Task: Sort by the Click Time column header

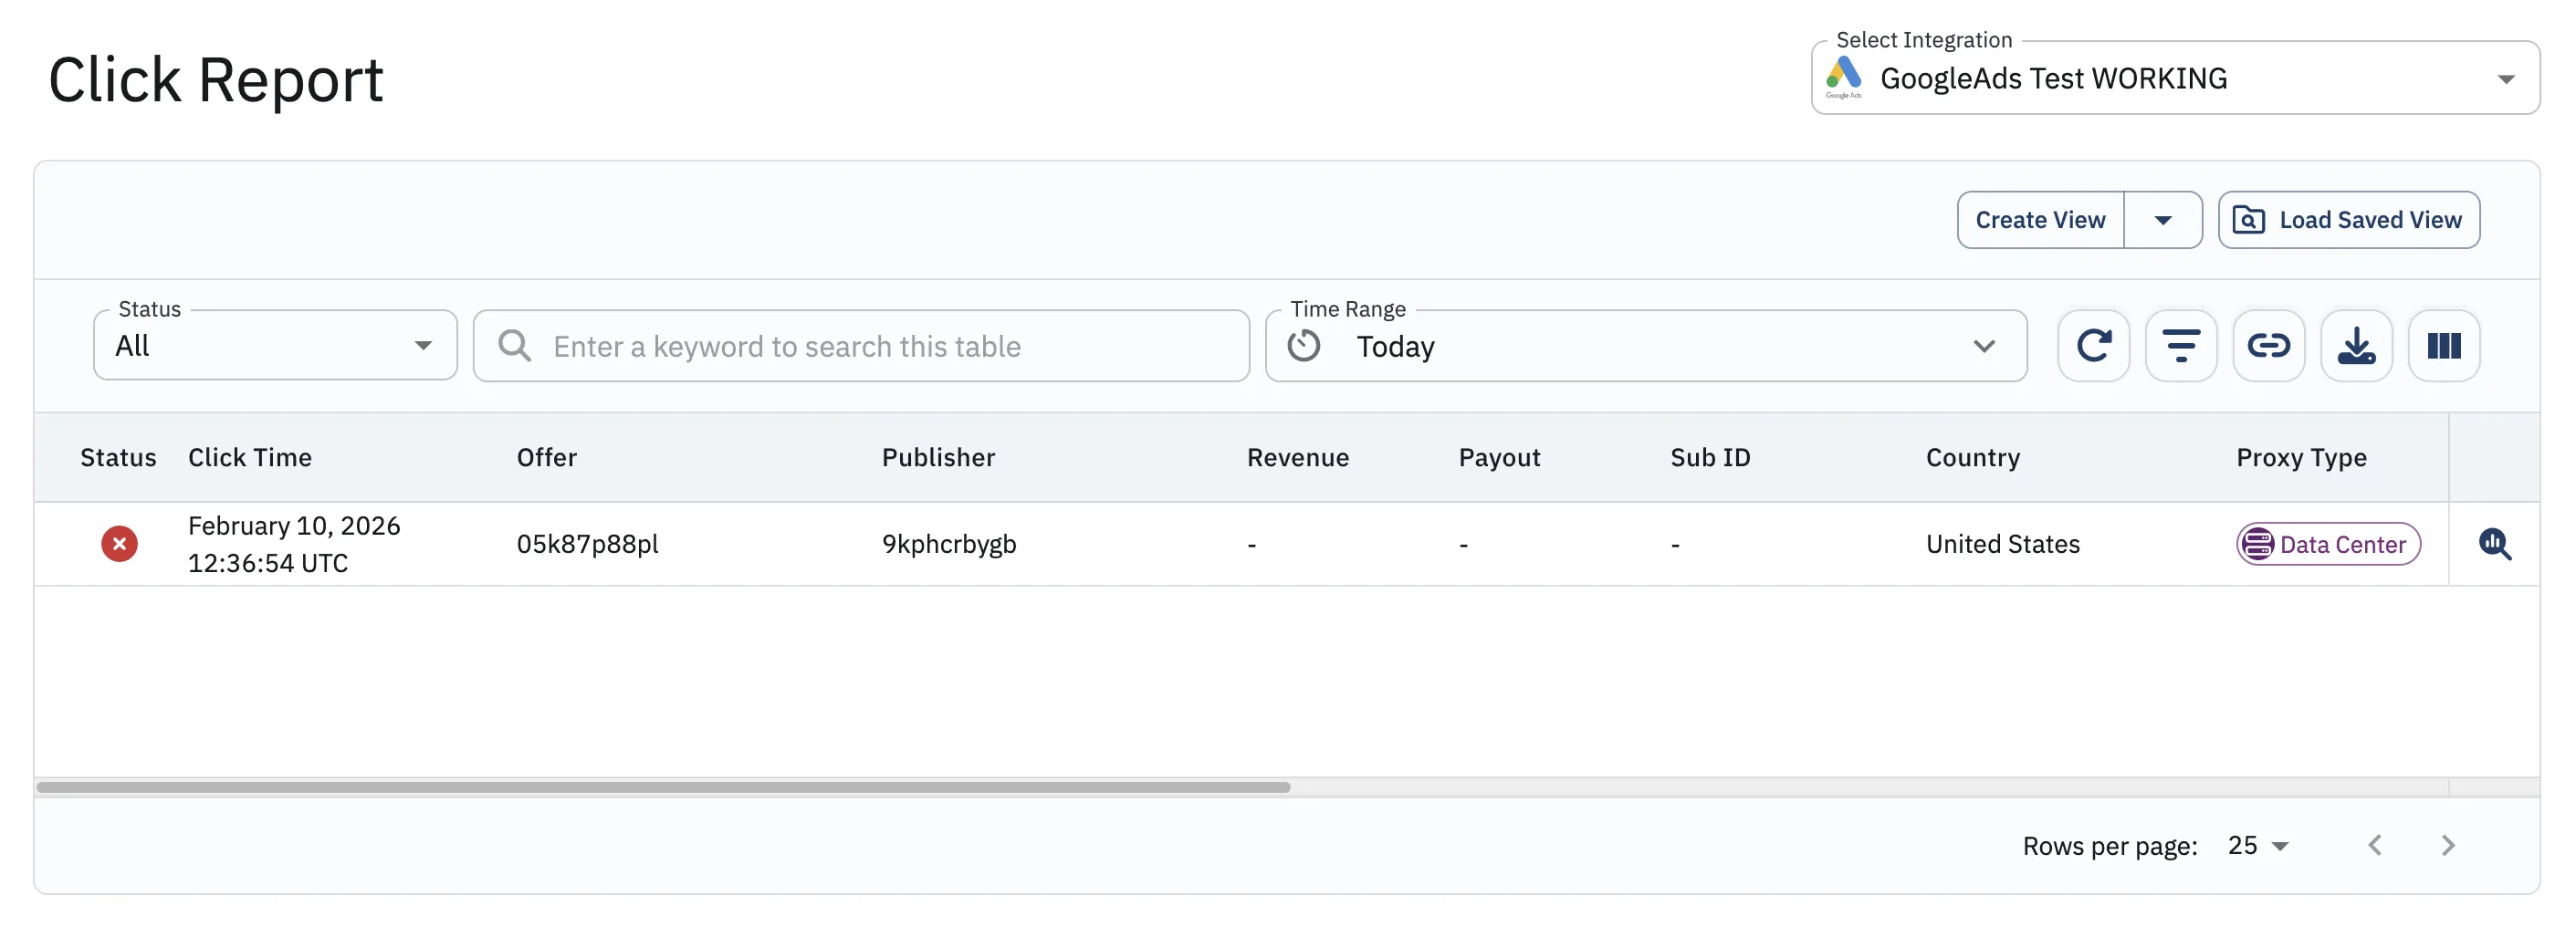Action: pos(250,457)
